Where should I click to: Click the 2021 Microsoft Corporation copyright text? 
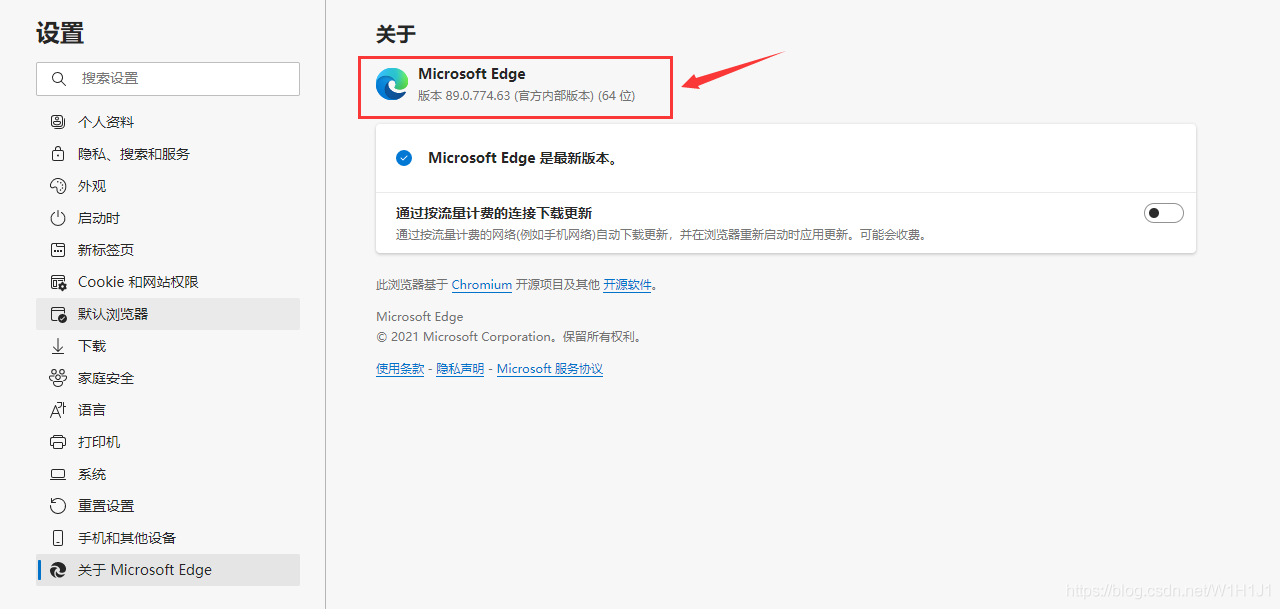(510, 337)
